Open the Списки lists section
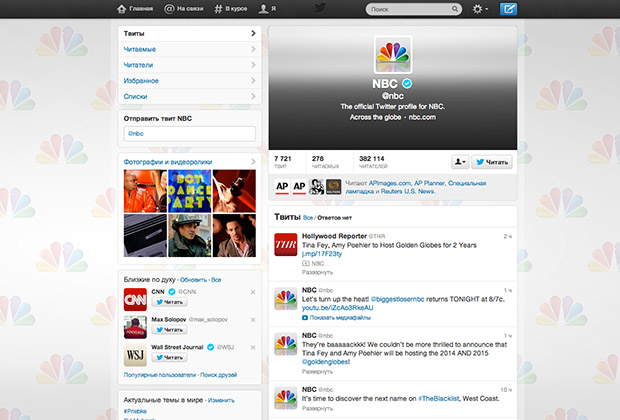This screenshot has width=620, height=420. coord(189,96)
